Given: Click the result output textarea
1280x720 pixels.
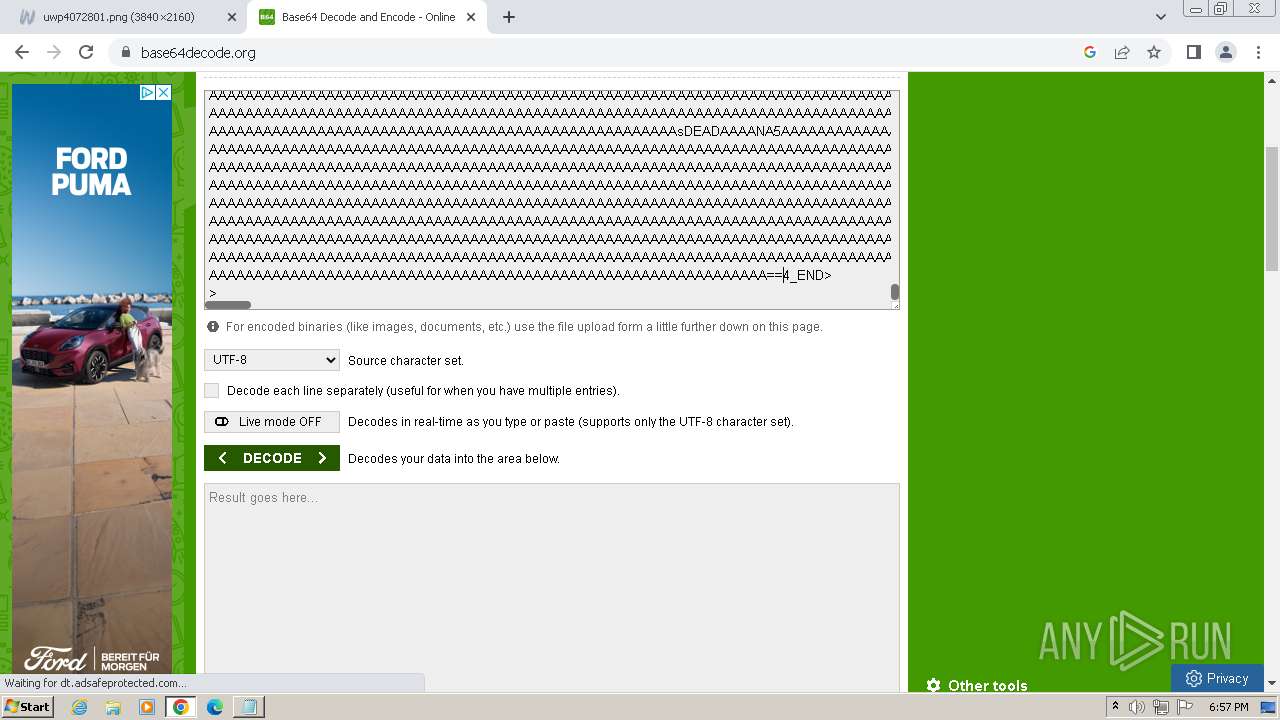Looking at the screenshot, I should pos(552,588).
